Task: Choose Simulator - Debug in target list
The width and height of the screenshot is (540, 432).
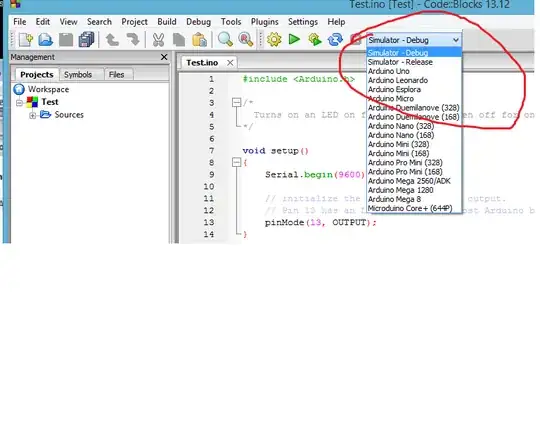Action: (x=414, y=53)
